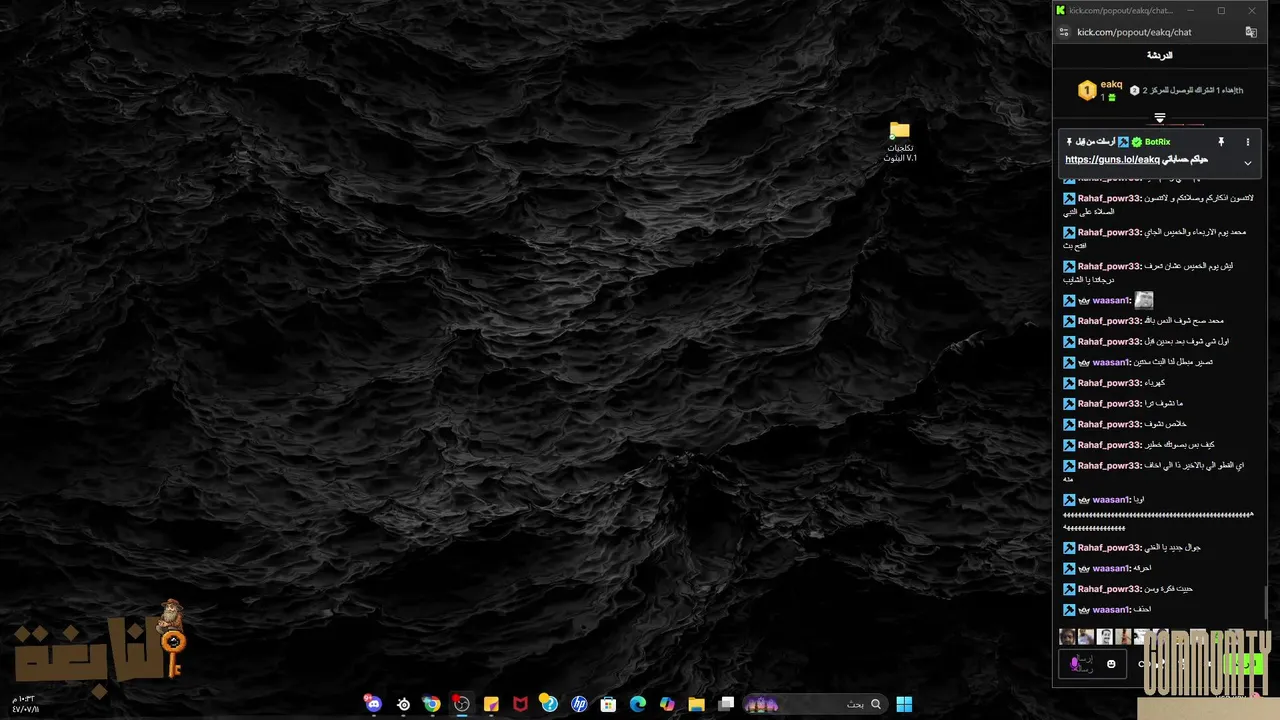Click the green gift icon beside eakq

point(1111,98)
